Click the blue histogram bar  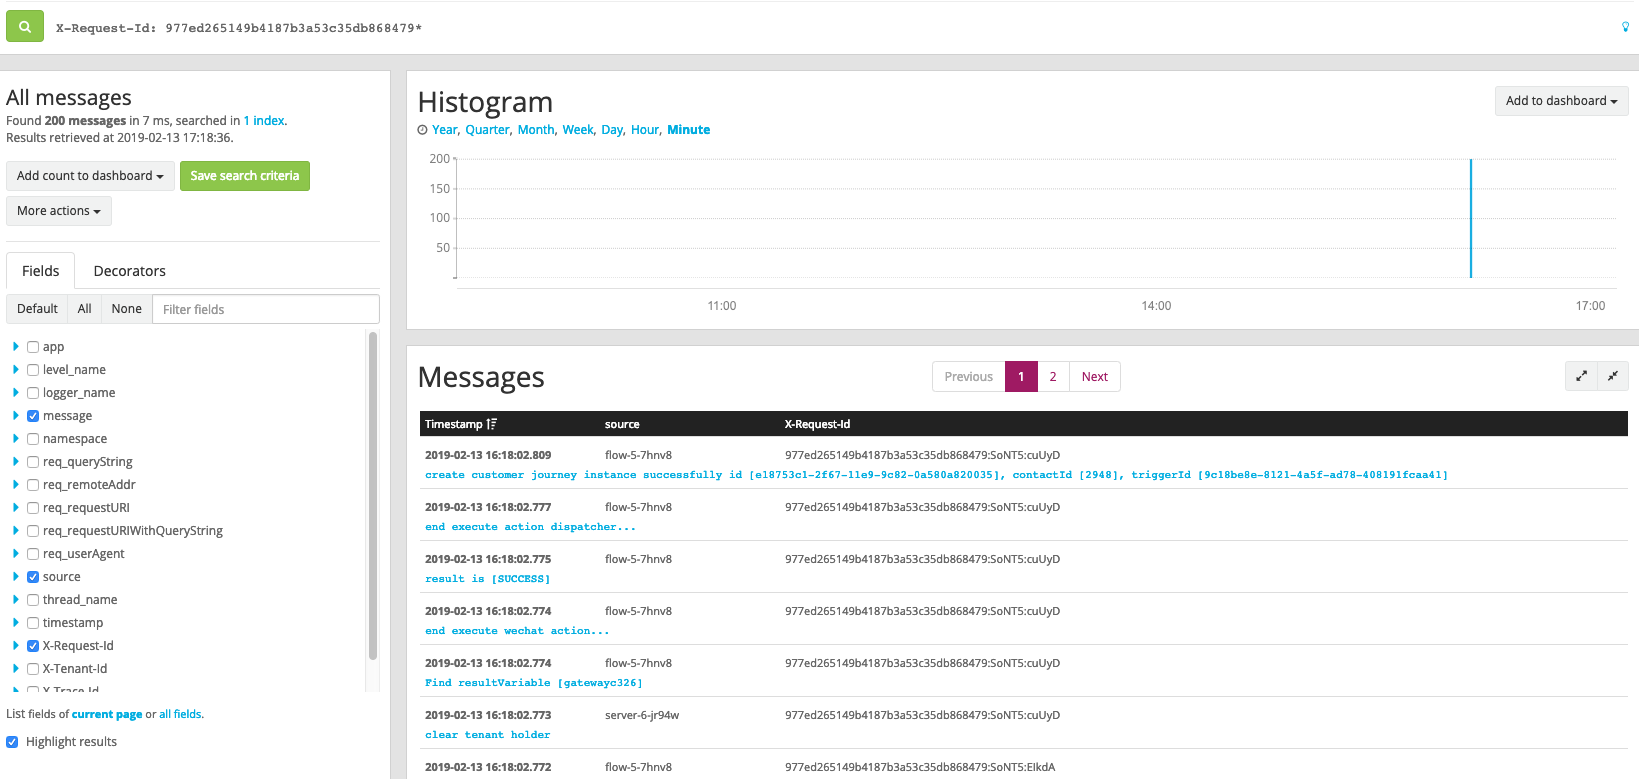pos(1471,218)
